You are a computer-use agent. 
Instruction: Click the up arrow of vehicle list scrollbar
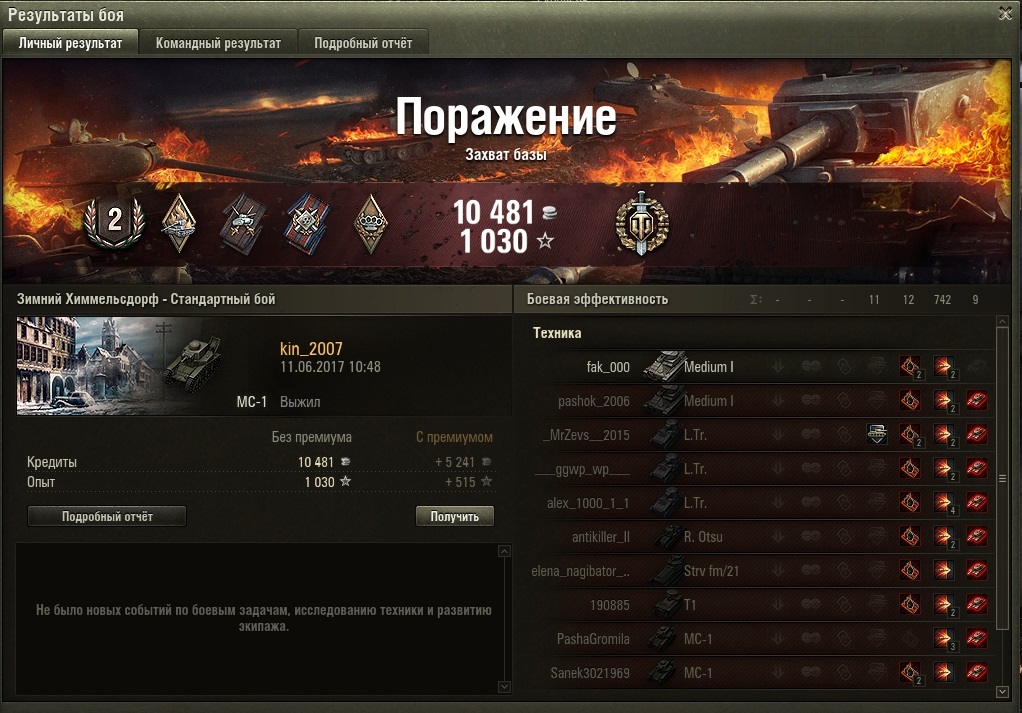tap(1002, 322)
